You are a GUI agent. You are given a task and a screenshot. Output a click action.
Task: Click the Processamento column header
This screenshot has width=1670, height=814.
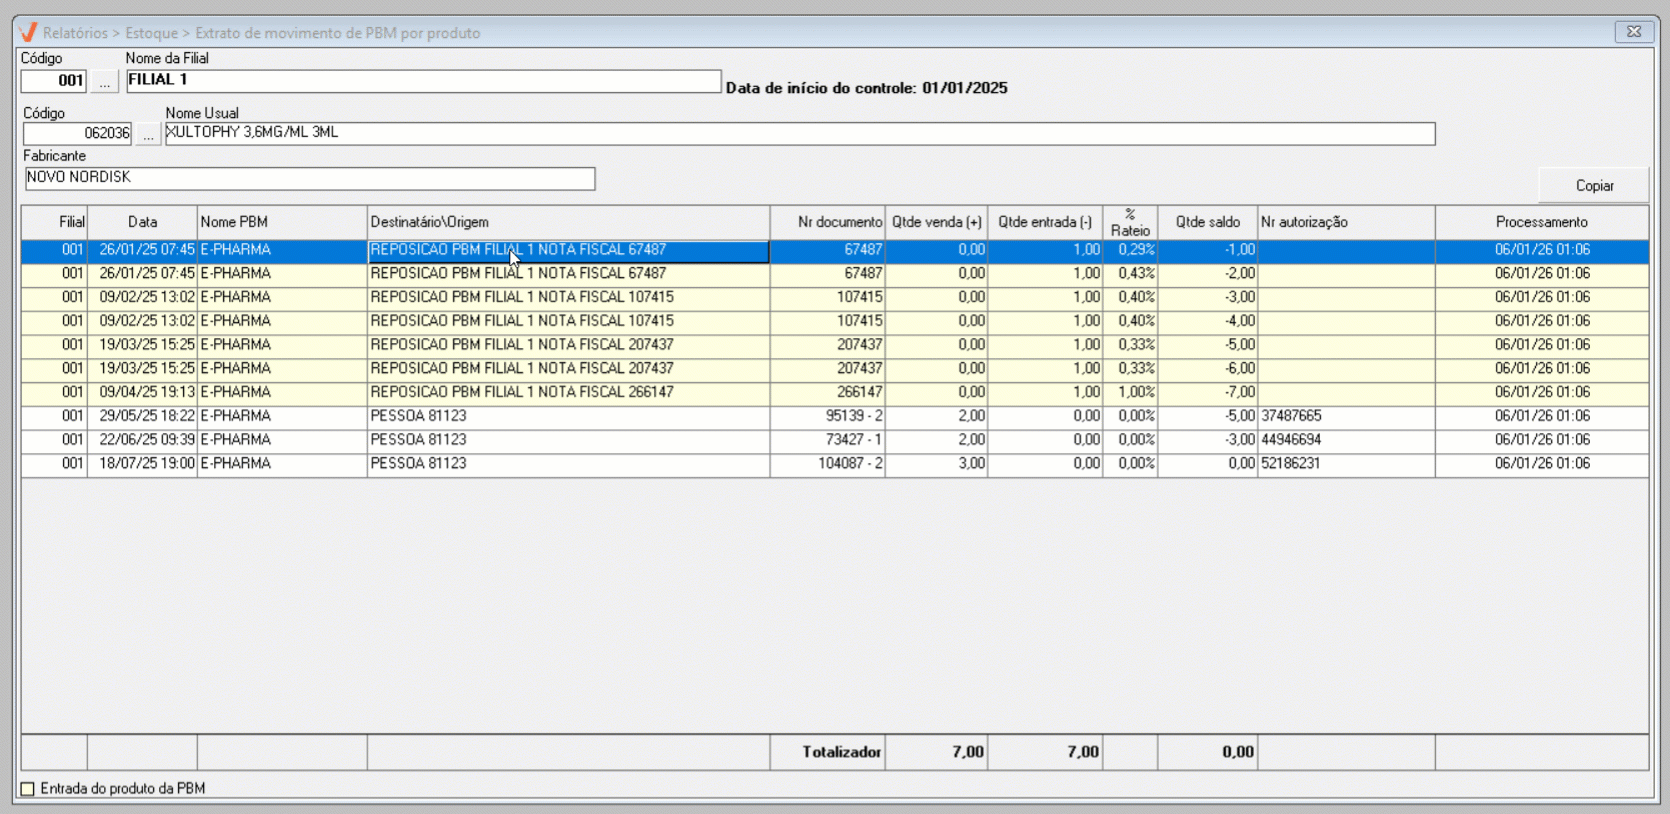pyautogui.click(x=1541, y=222)
